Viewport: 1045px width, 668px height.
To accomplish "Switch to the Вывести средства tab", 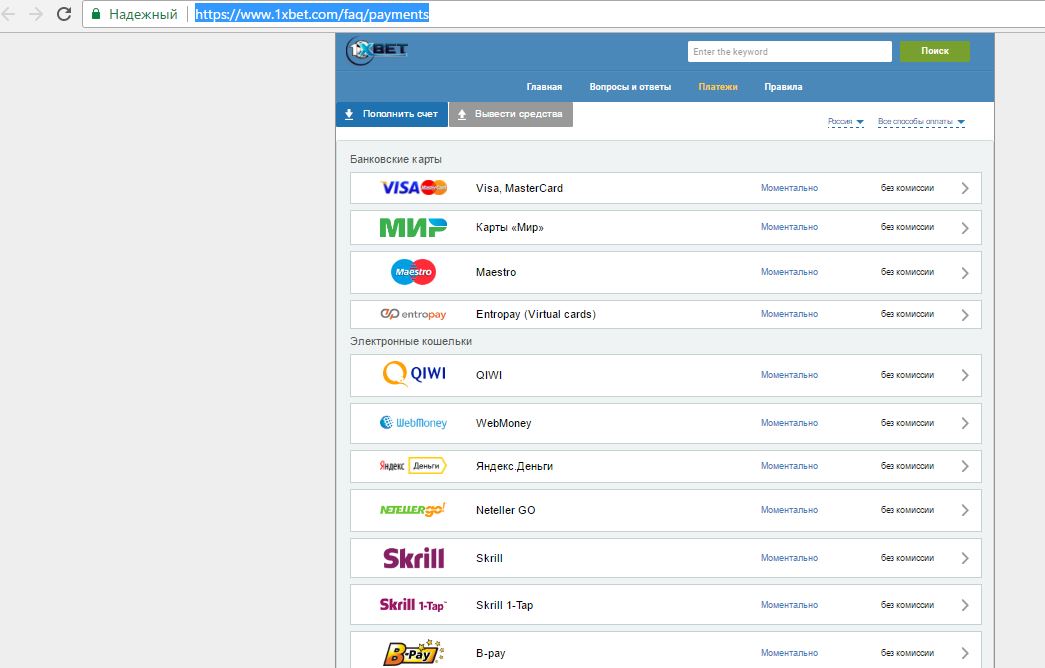I will (x=511, y=114).
